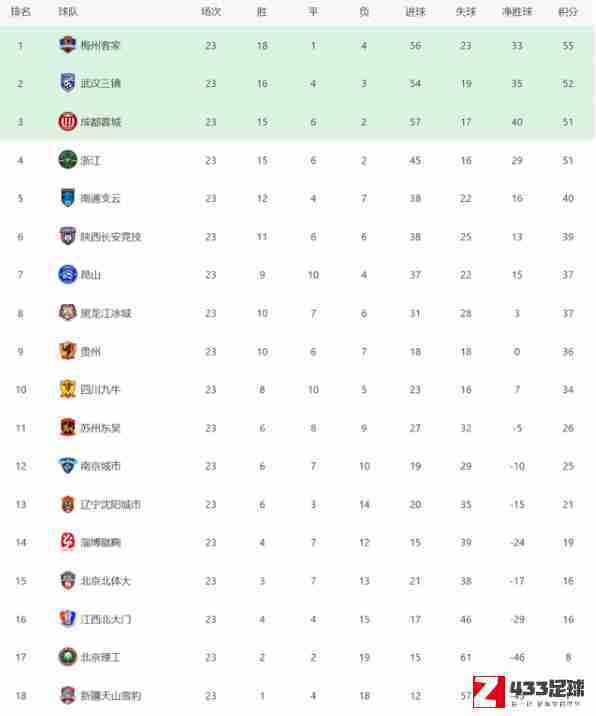Screen dimensions: 596x716
Task: Click the 积分 column header
Action: coord(568,12)
